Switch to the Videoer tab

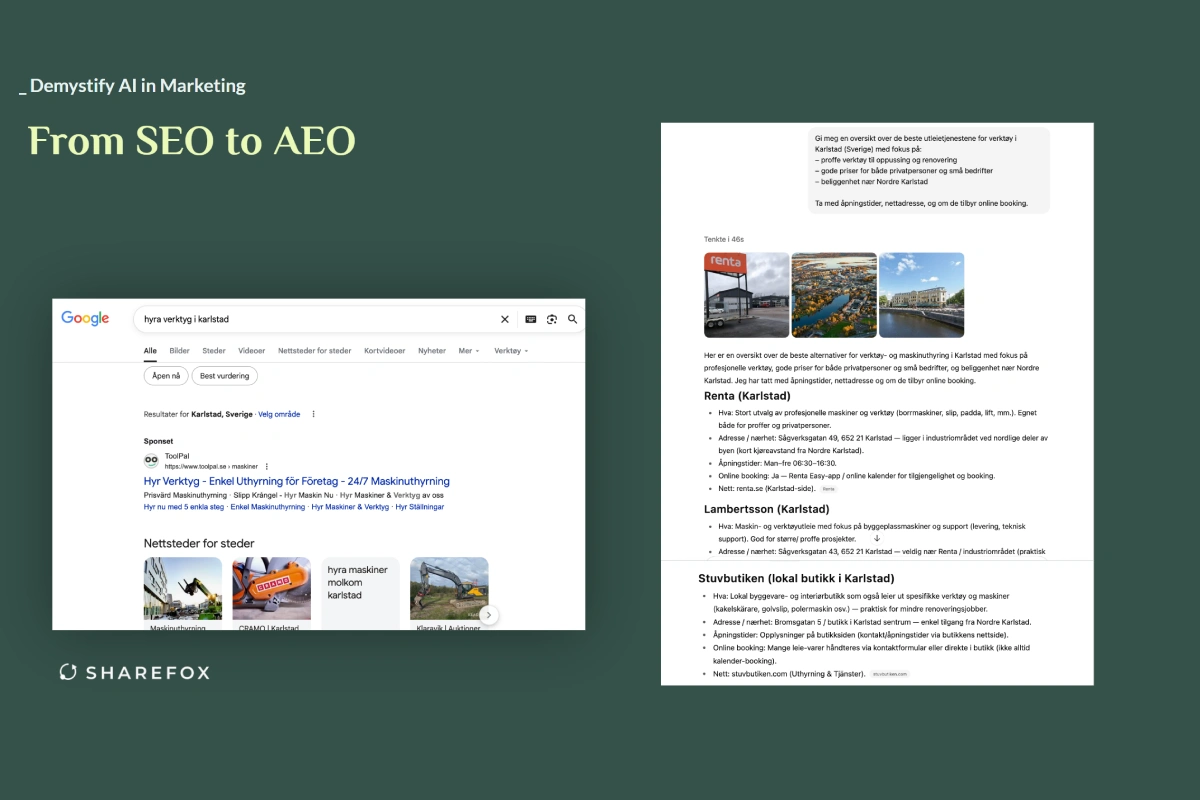pyautogui.click(x=252, y=351)
